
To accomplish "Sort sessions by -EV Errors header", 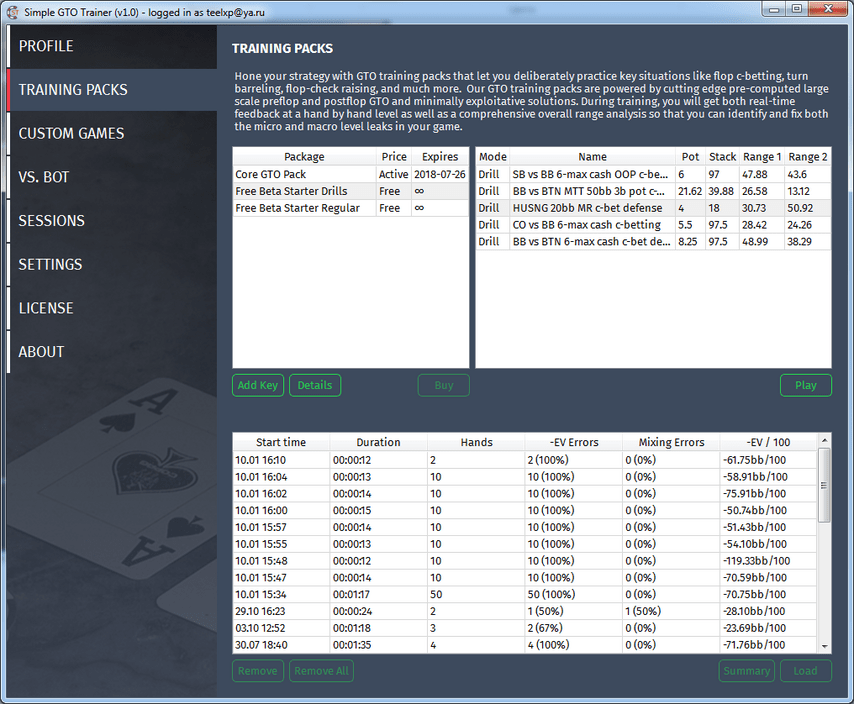I will coord(574,442).
